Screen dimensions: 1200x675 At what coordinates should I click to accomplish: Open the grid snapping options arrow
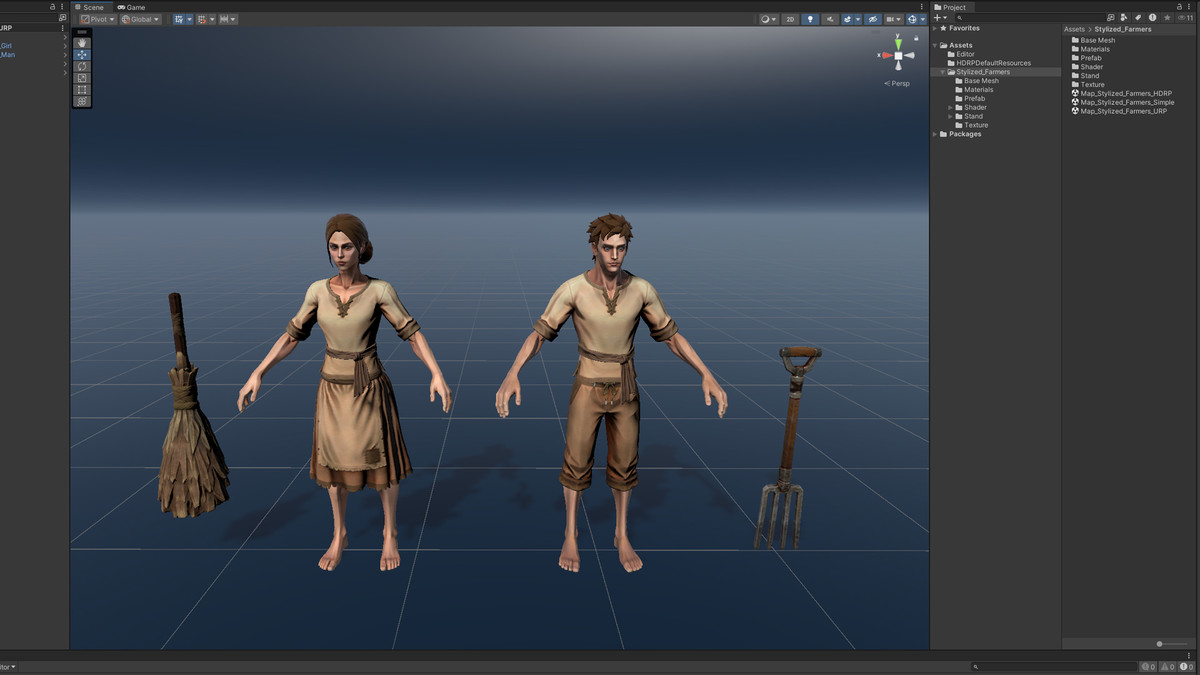(x=189, y=19)
